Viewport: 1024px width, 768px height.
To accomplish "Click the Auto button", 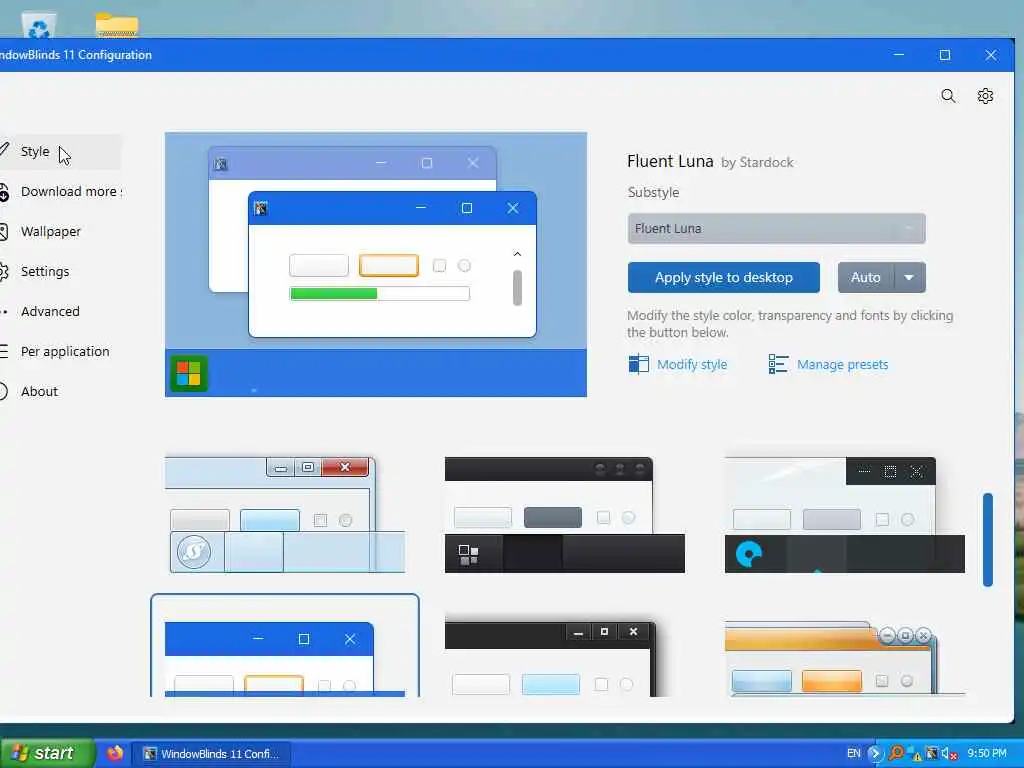I will (866, 278).
